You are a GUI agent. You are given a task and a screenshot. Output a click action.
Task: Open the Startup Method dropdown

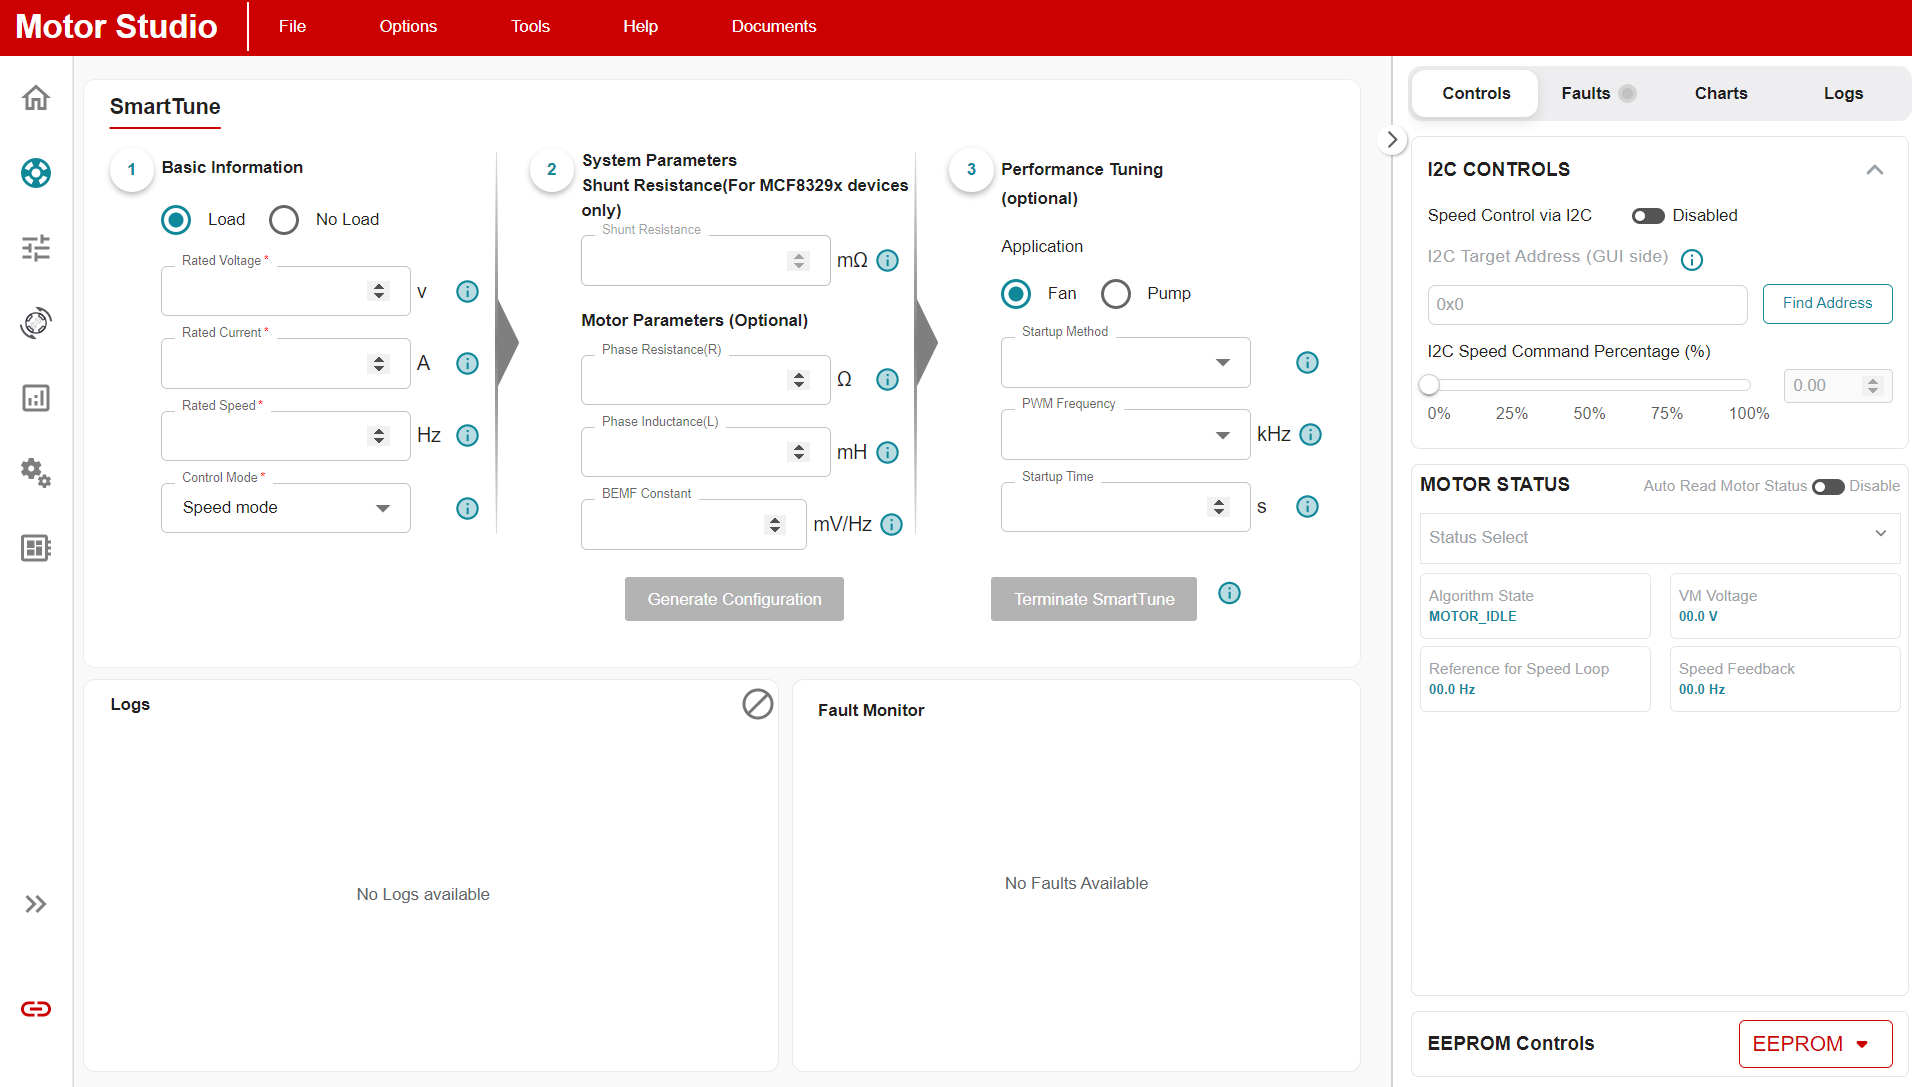pyautogui.click(x=1125, y=362)
